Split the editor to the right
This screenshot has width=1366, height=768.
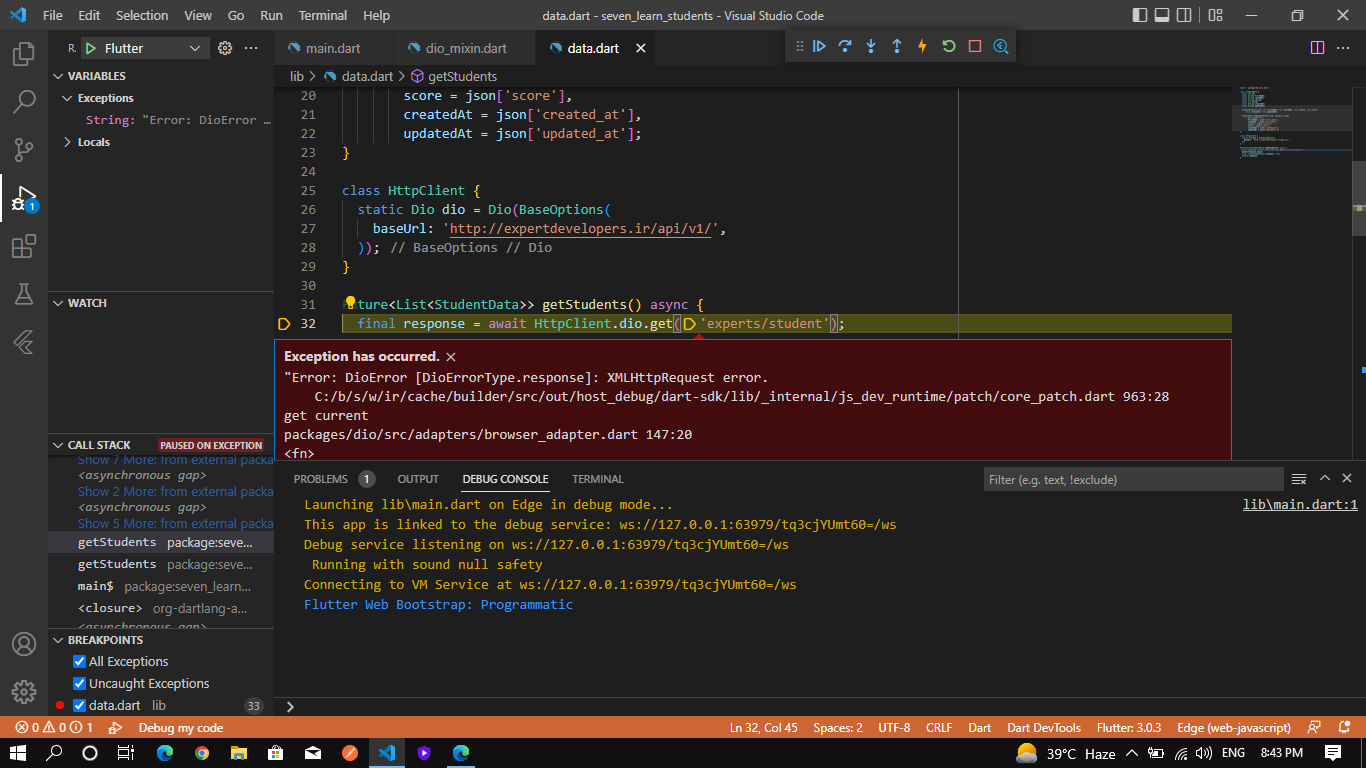[x=1317, y=48]
